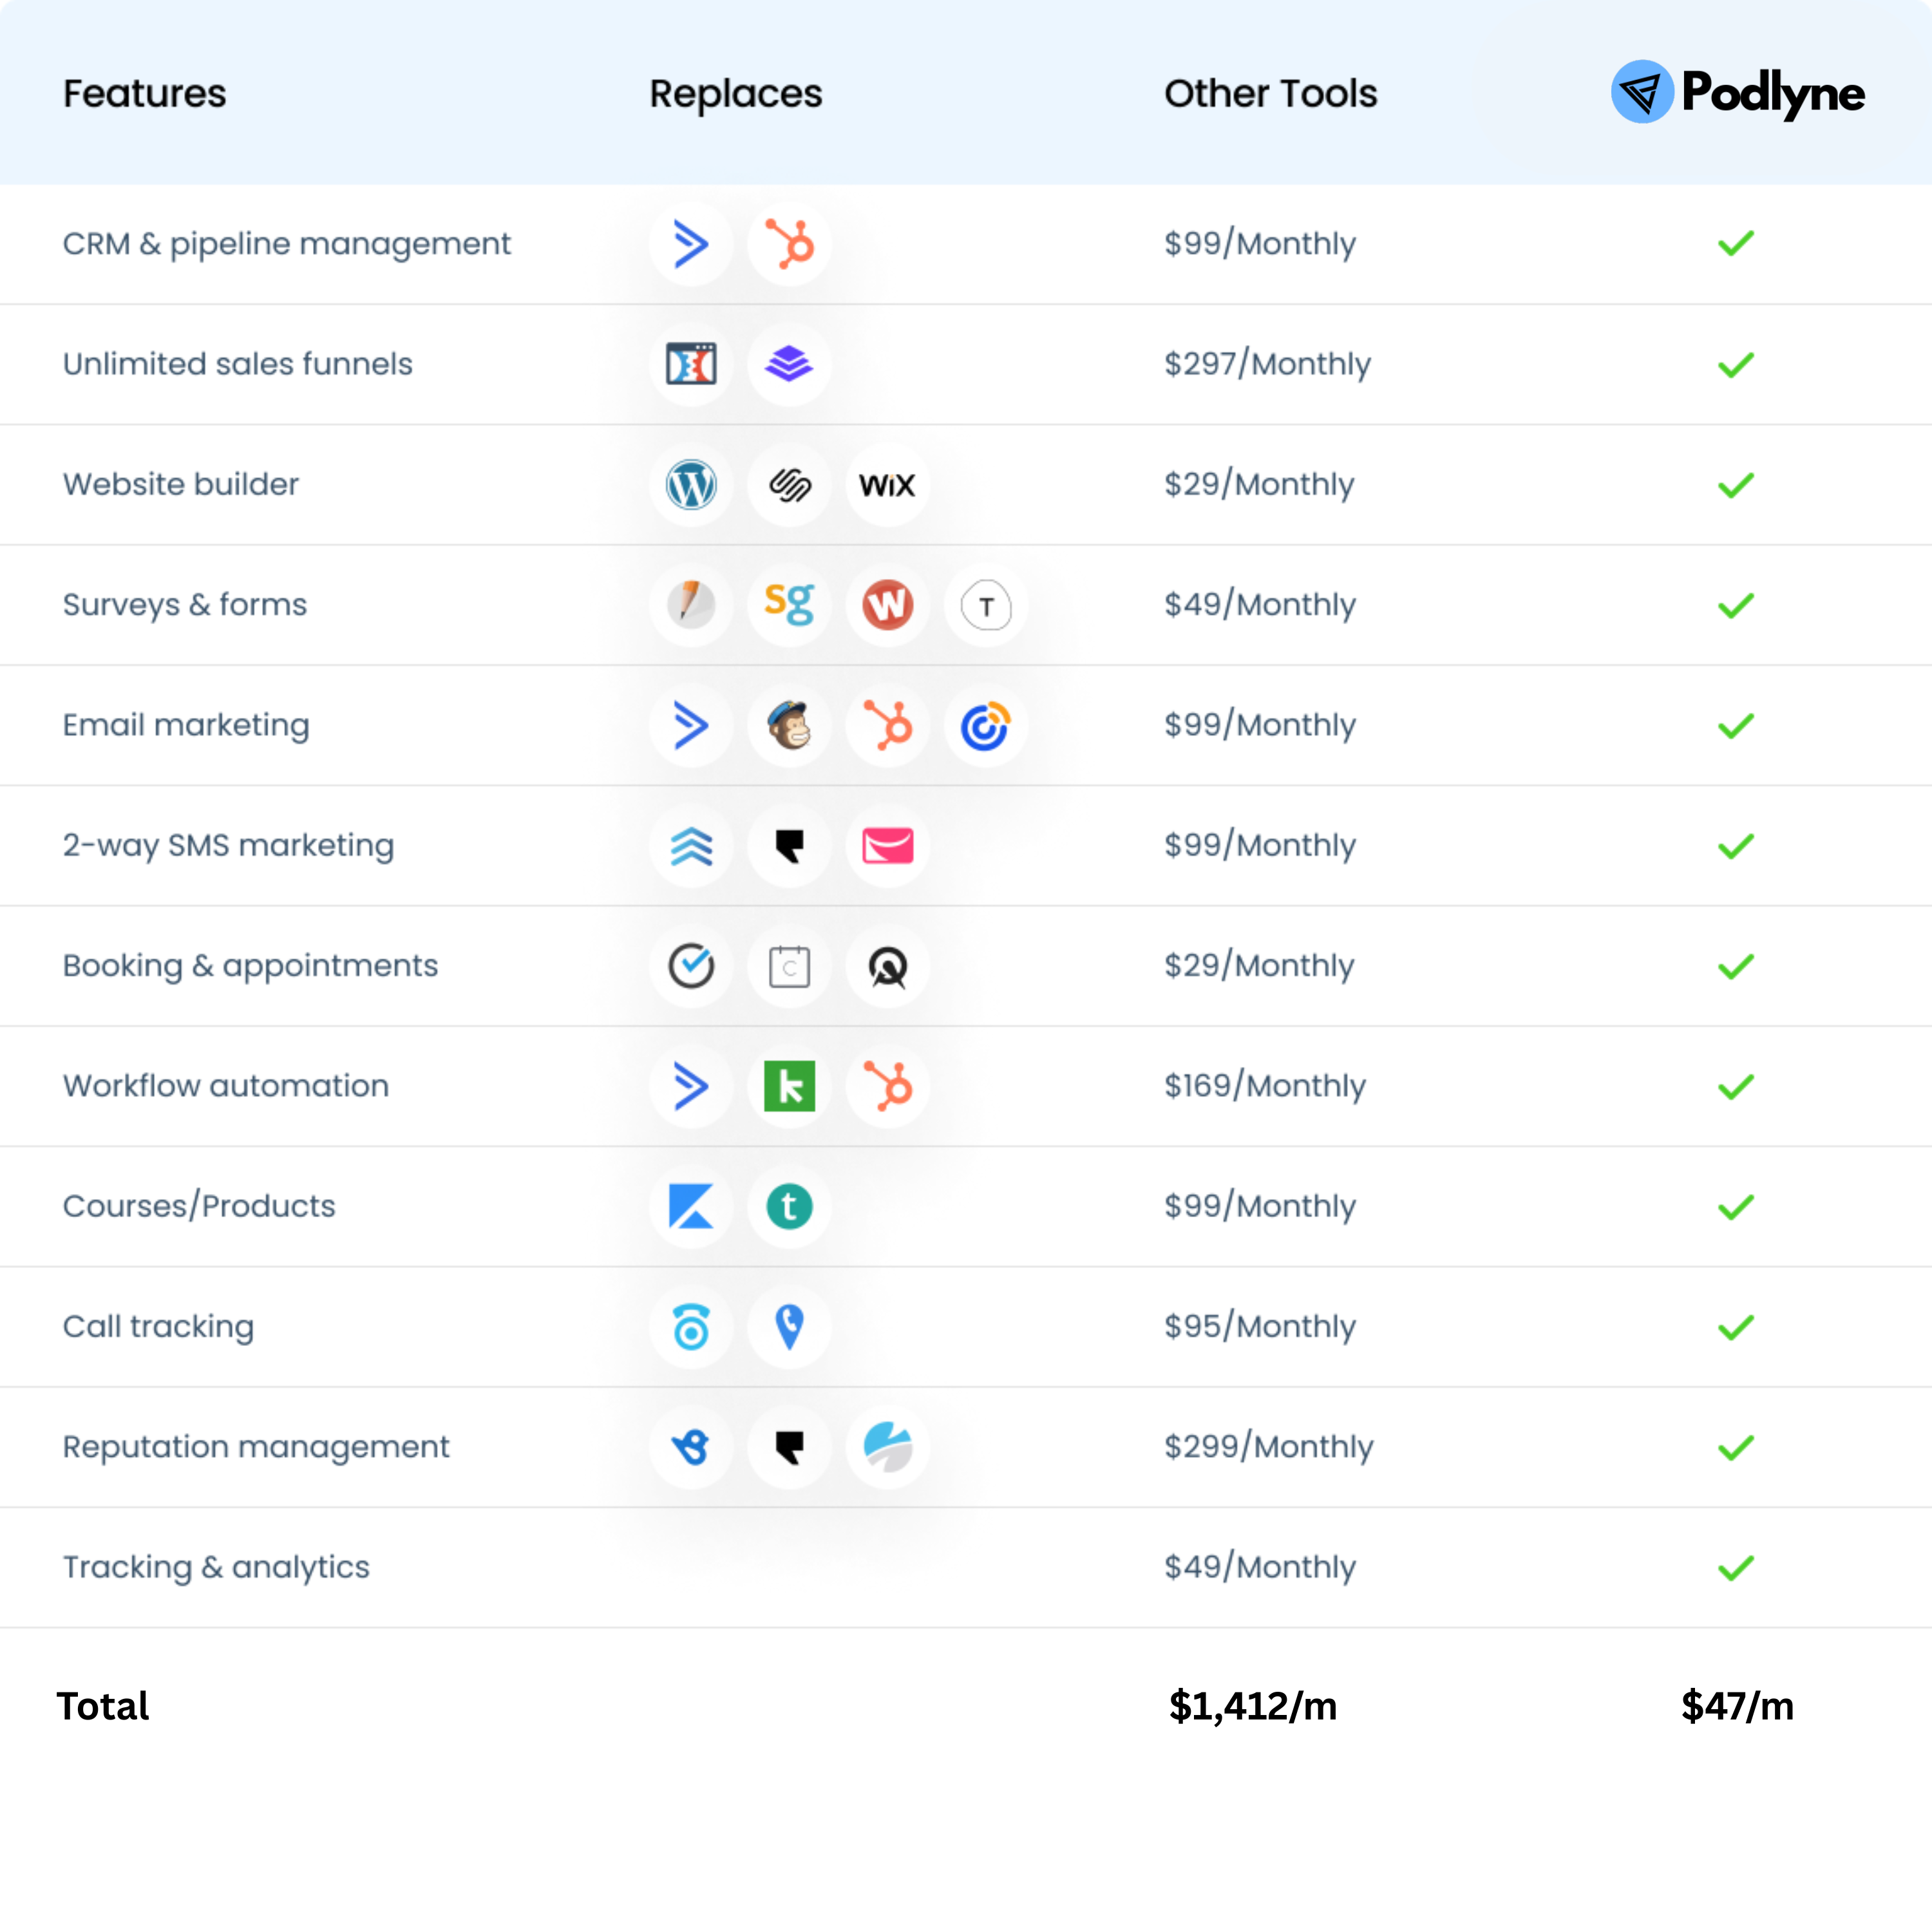This screenshot has width=1932, height=1932.
Task: Click the $297/Monthly price text
Action: coord(1267,364)
